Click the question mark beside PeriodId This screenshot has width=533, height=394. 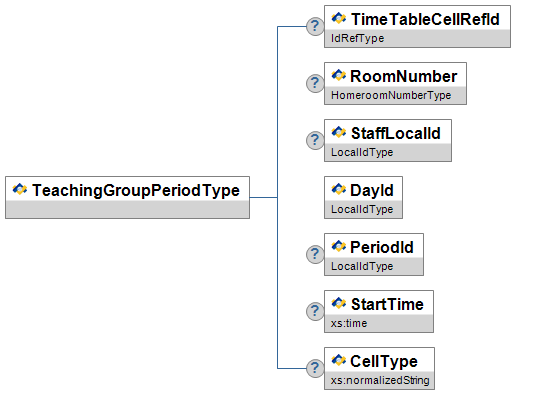point(315,254)
